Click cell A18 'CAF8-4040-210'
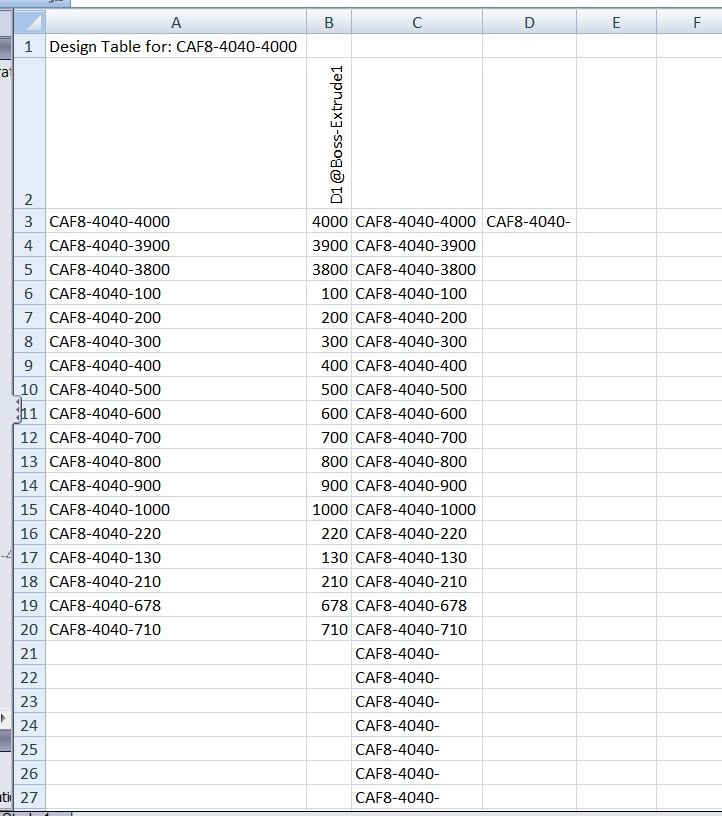The height and width of the screenshot is (816, 722). pyautogui.click(x=176, y=581)
